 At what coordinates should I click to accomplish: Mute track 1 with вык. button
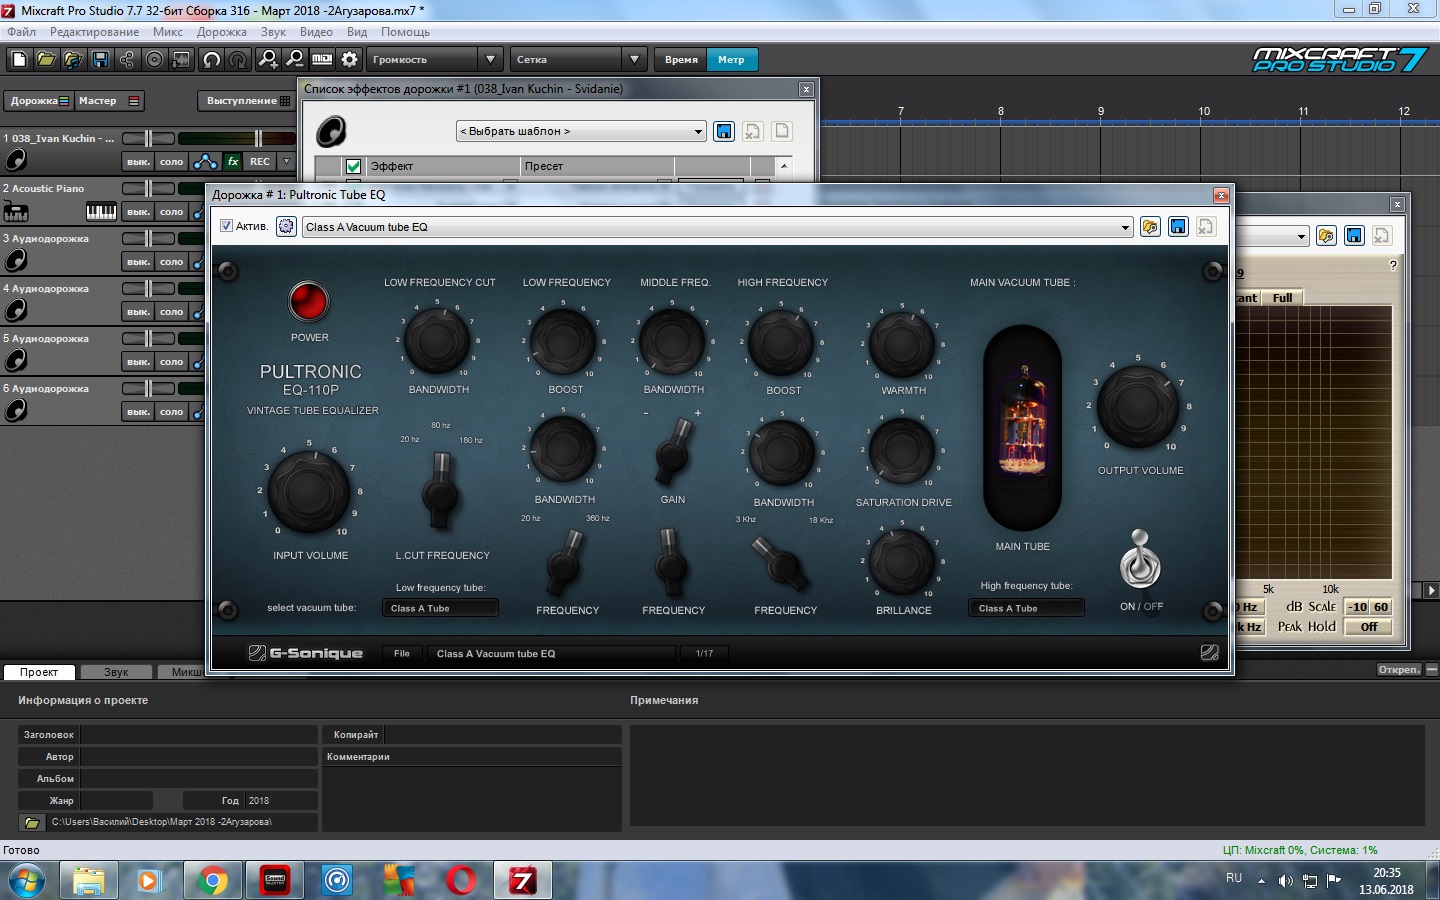(x=138, y=161)
